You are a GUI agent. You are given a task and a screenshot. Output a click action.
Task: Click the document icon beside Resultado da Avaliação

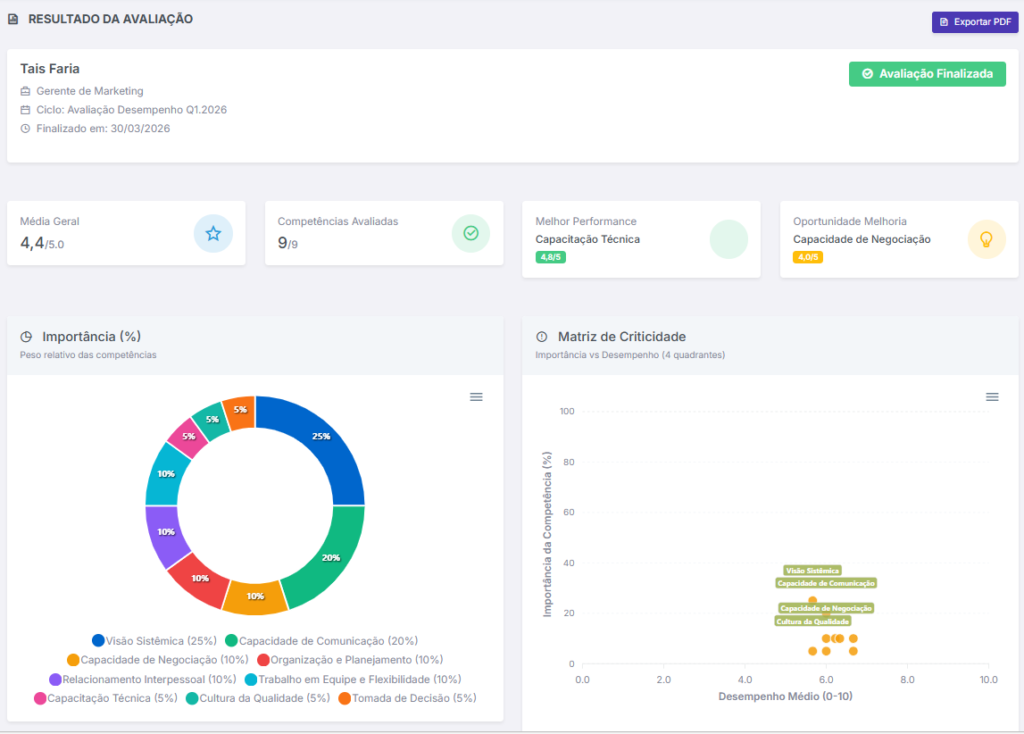tap(13, 19)
